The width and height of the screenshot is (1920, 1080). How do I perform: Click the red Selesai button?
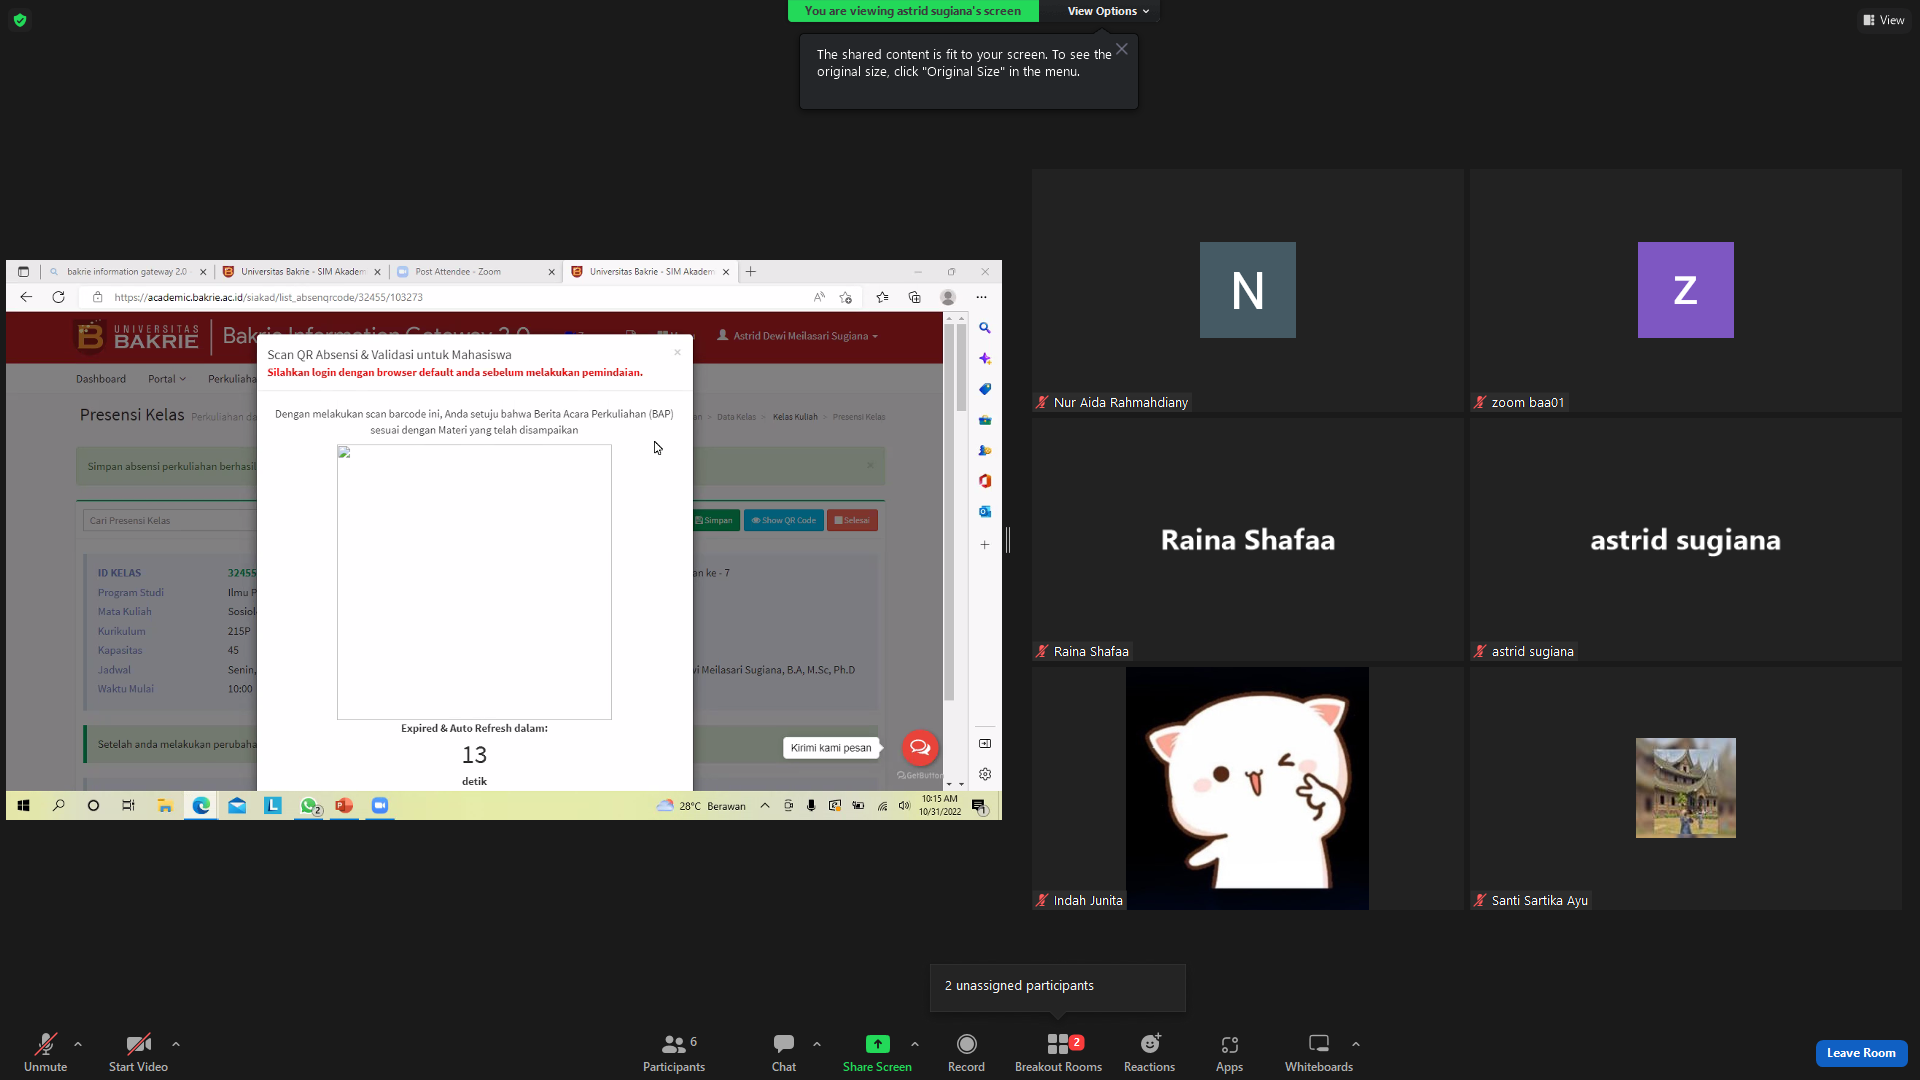[852, 520]
